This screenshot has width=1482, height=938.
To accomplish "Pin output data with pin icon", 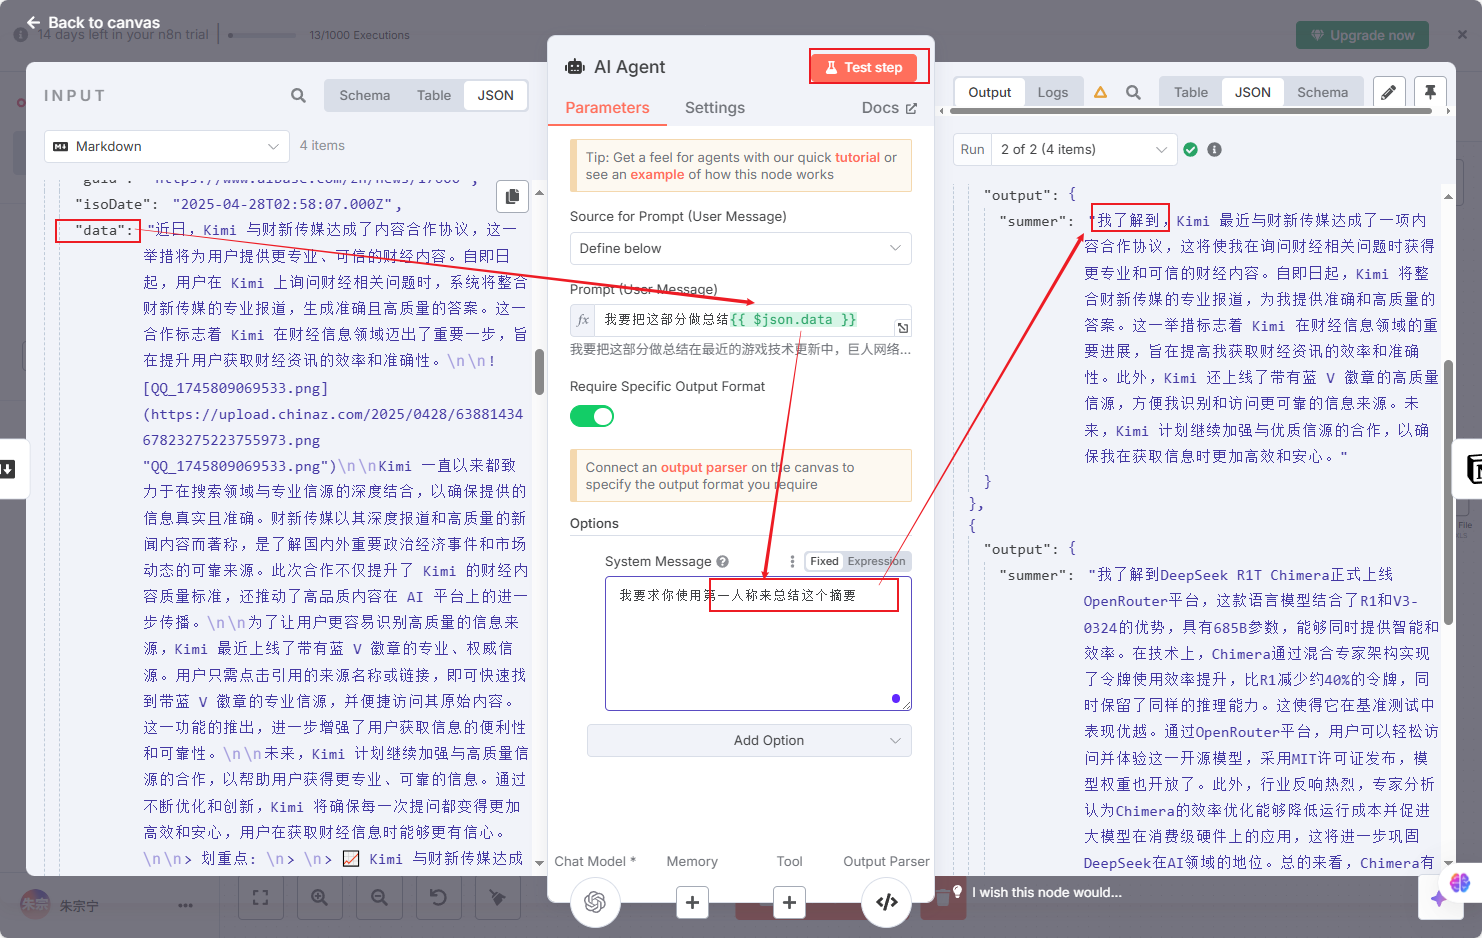I will coord(1430,92).
